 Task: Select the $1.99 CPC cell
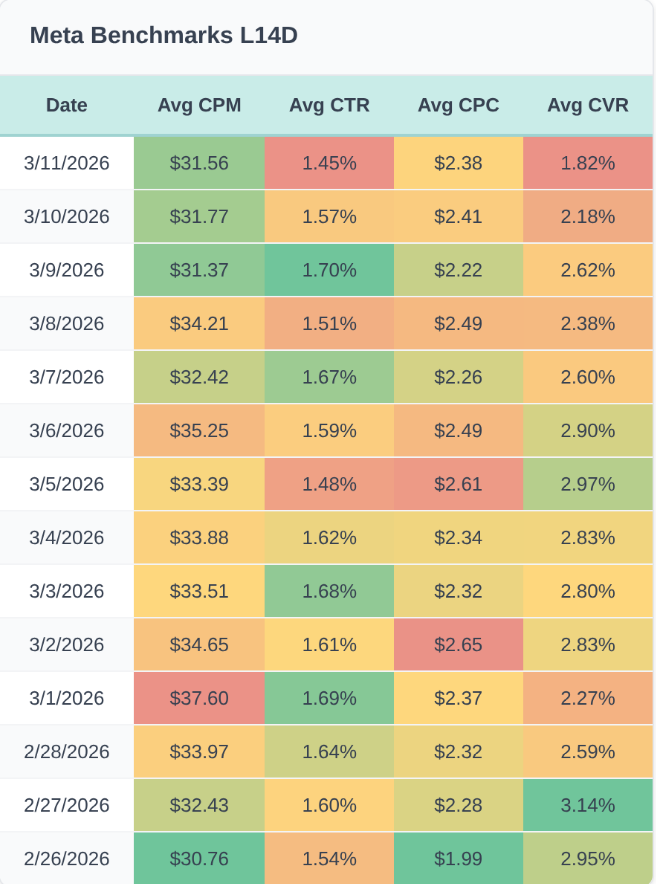pyautogui.click(x=458, y=859)
